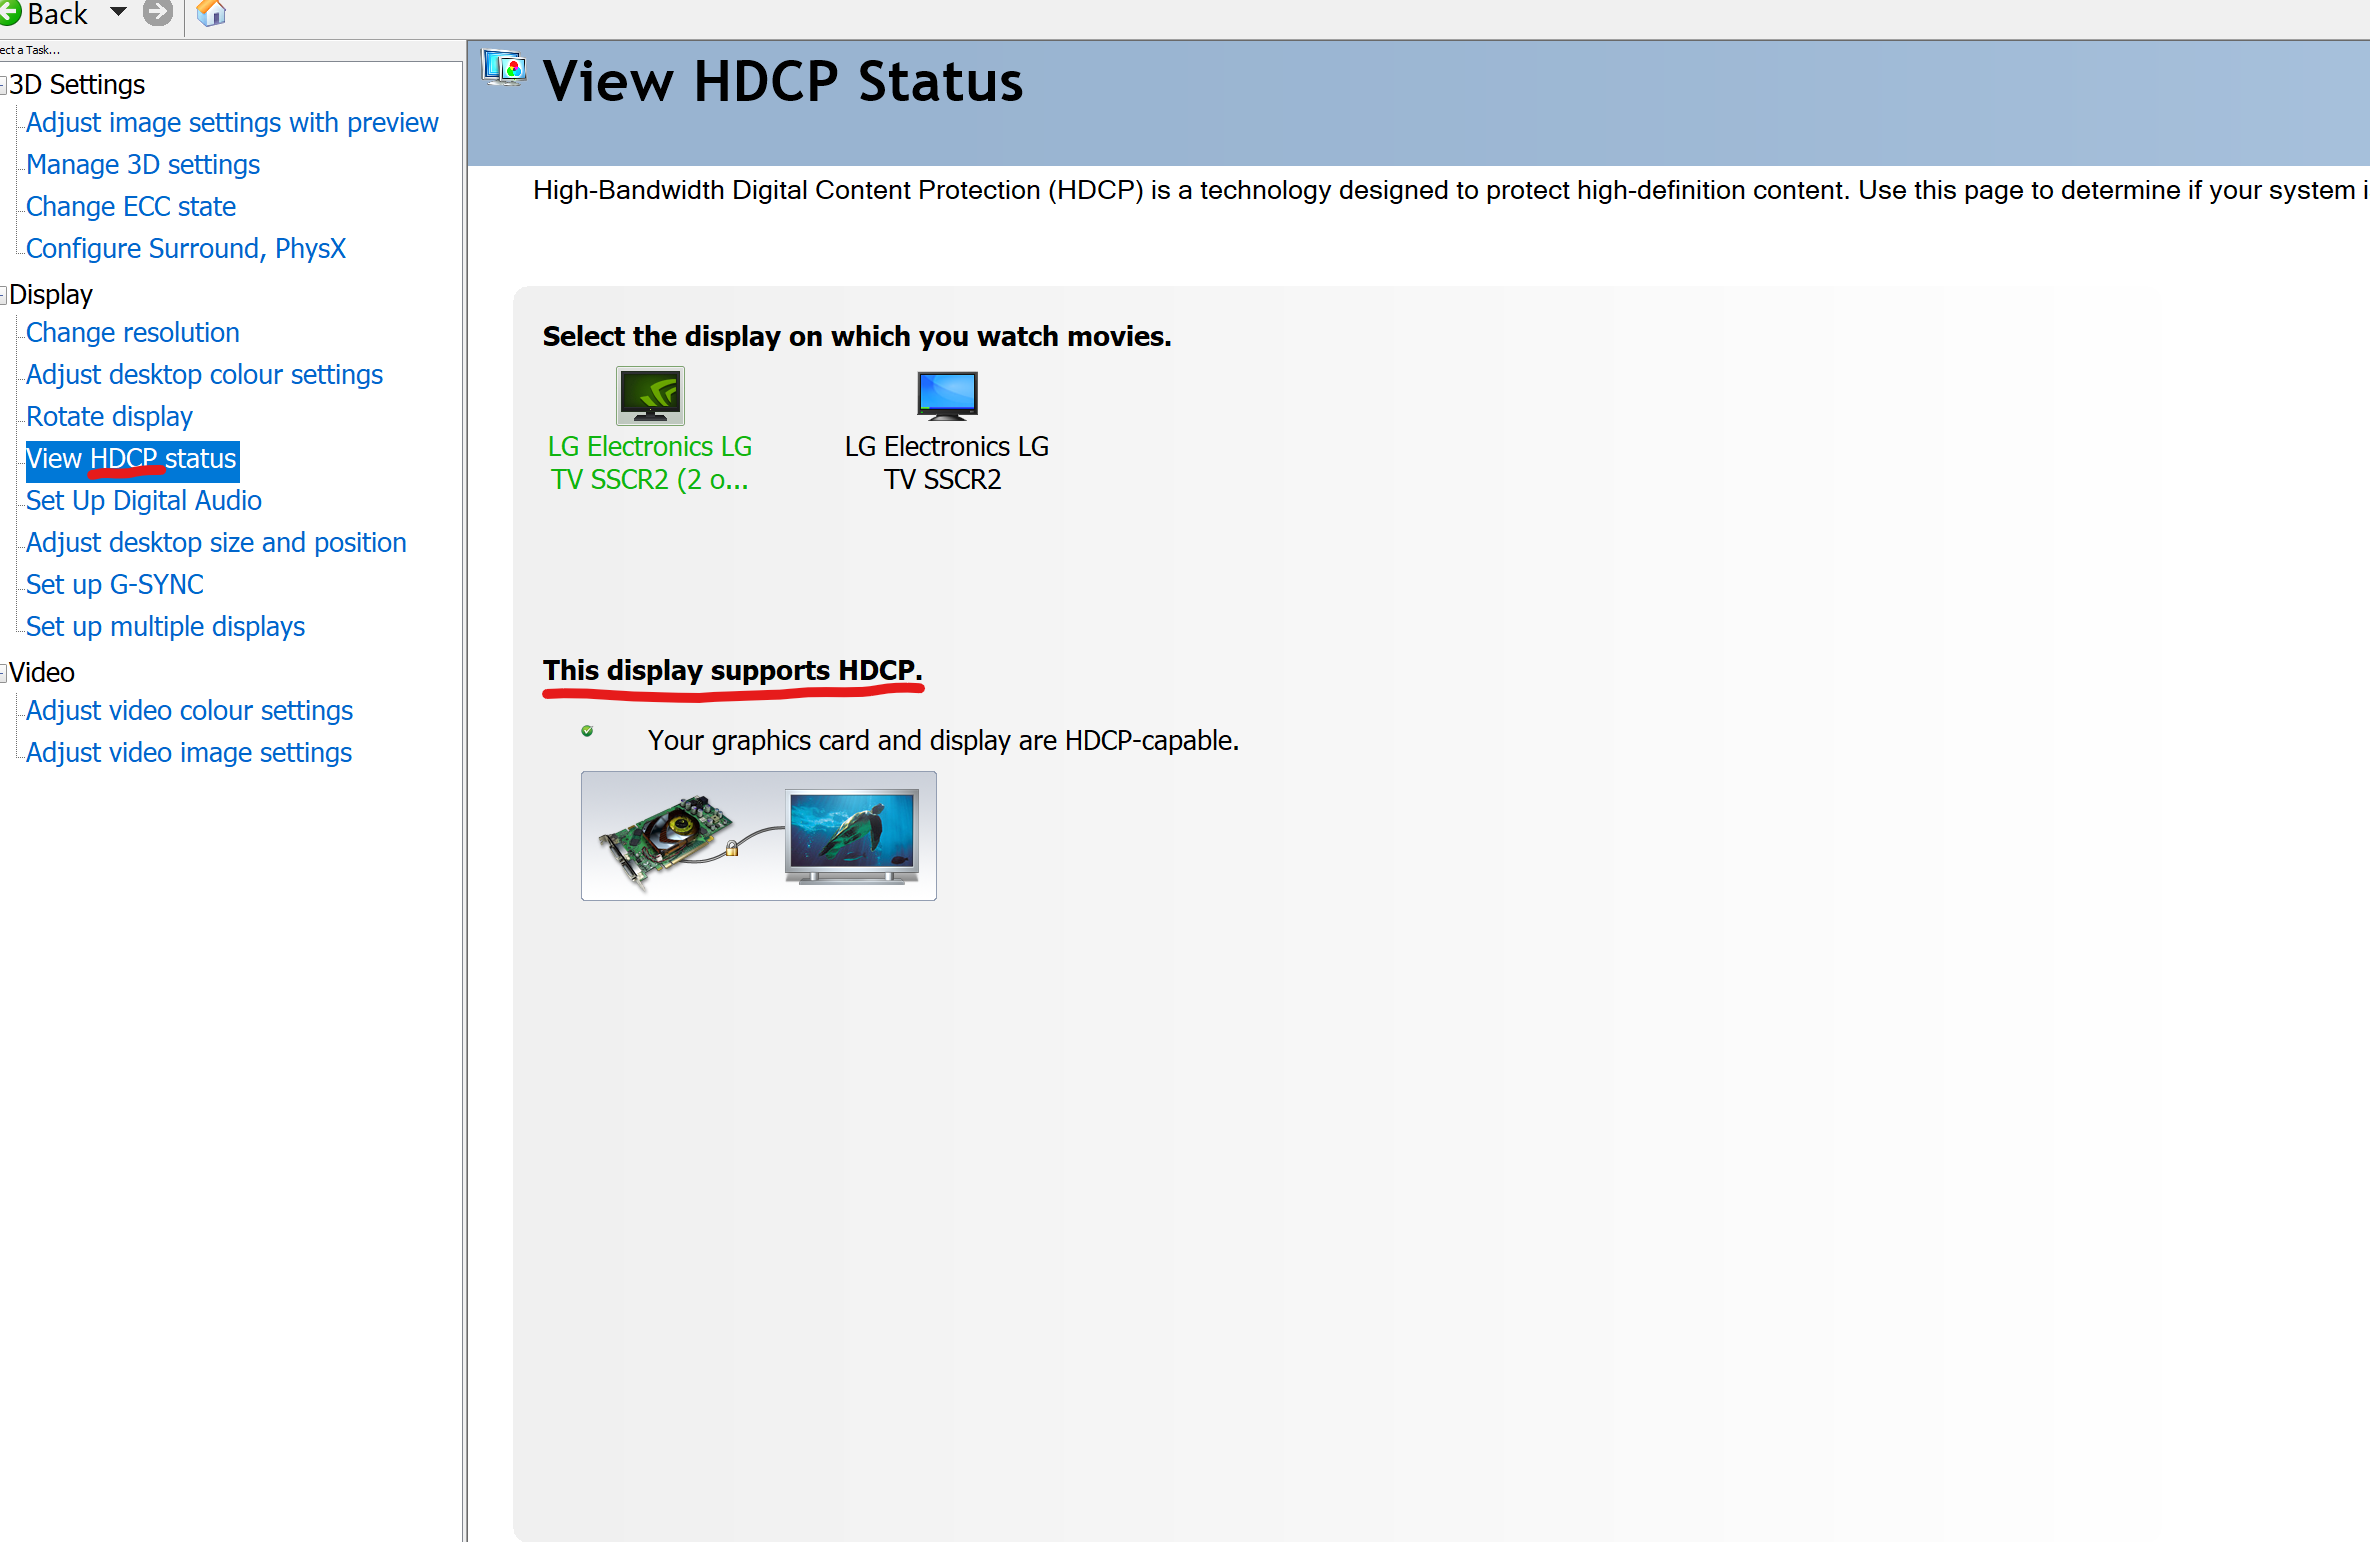Open Adjust image settings with preview
Screen dimensions: 2370x1542
[x=232, y=123]
